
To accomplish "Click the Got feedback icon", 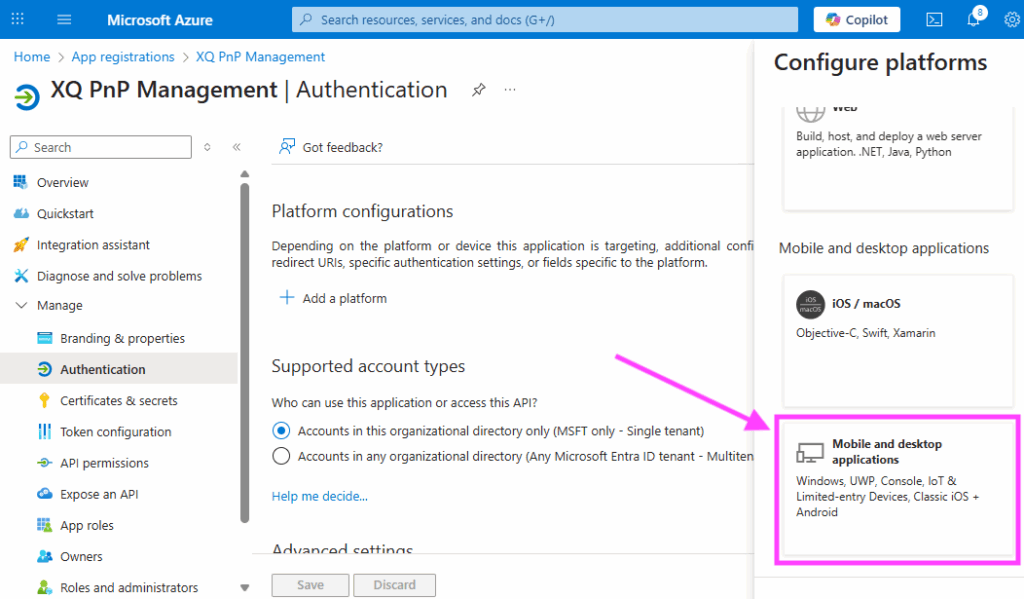I will (288, 147).
